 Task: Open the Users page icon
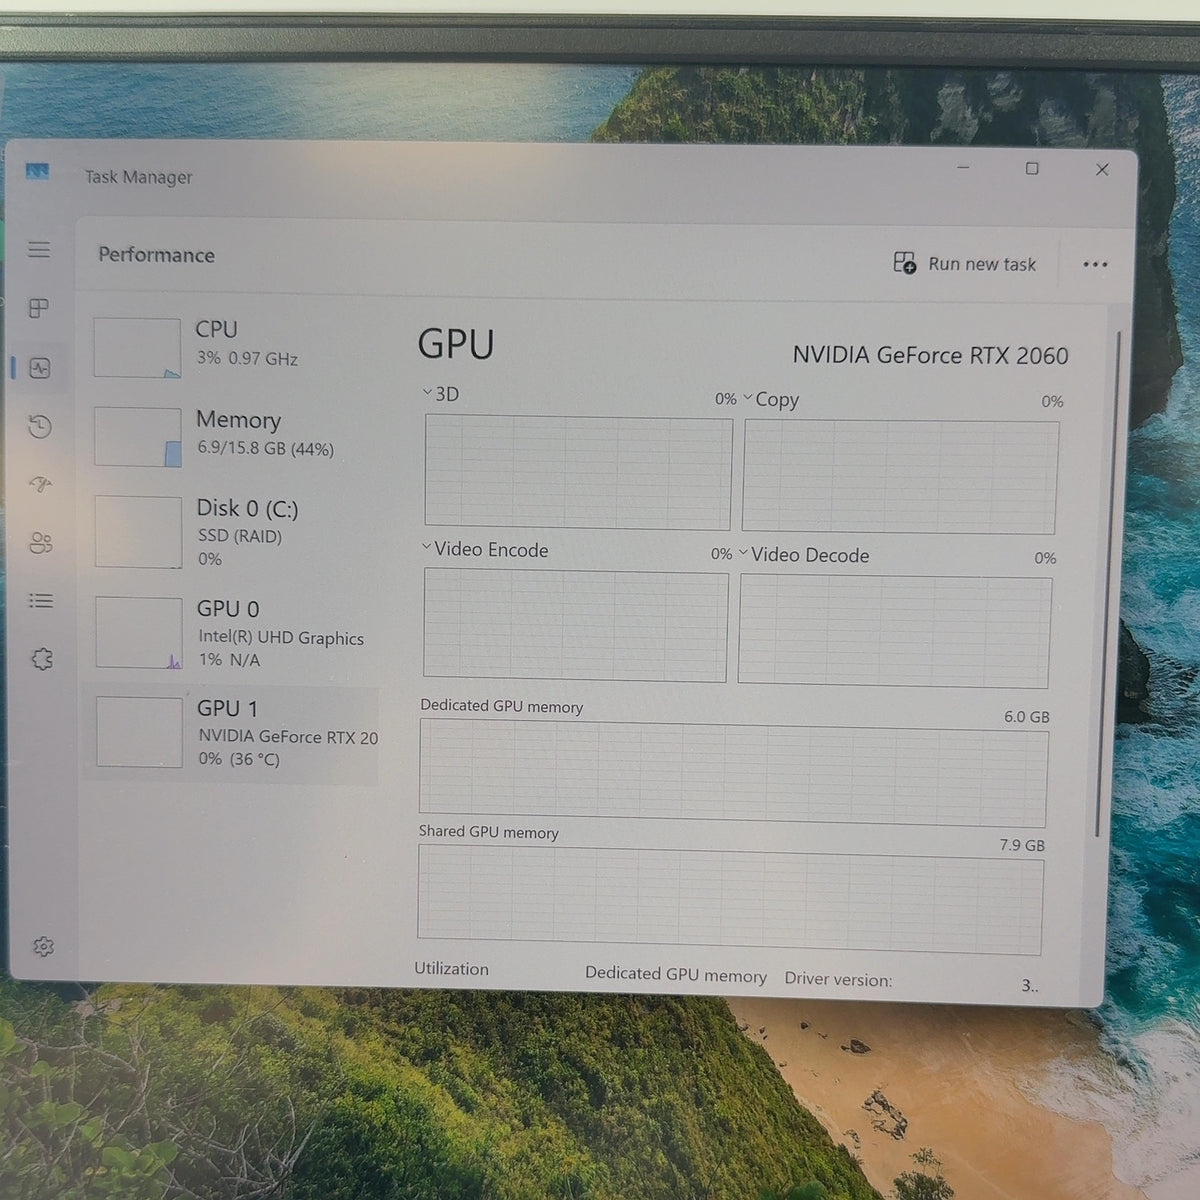click(41, 543)
